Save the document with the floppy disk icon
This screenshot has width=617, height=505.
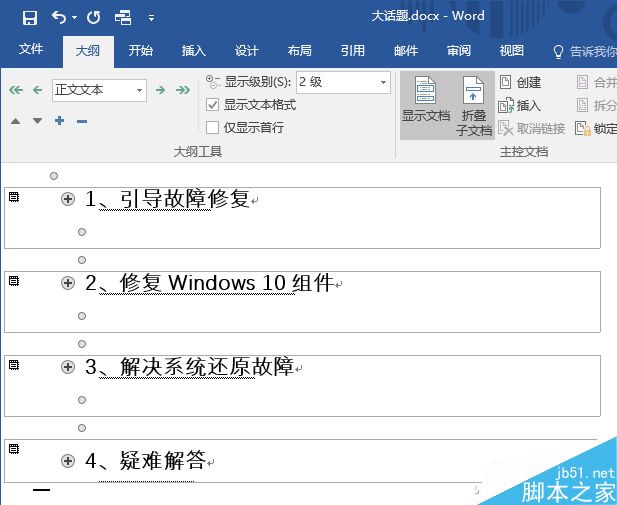(30, 18)
